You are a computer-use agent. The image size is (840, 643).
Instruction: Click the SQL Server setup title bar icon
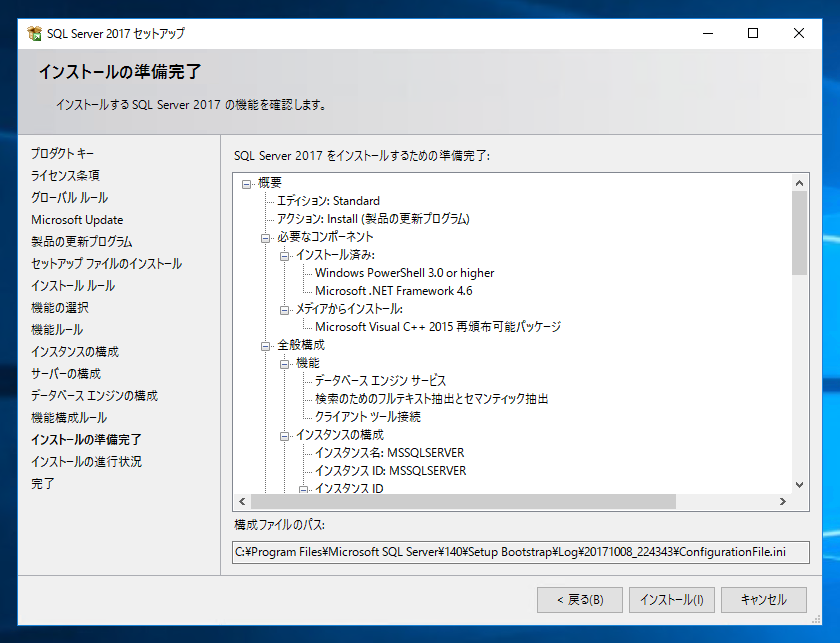[35, 33]
